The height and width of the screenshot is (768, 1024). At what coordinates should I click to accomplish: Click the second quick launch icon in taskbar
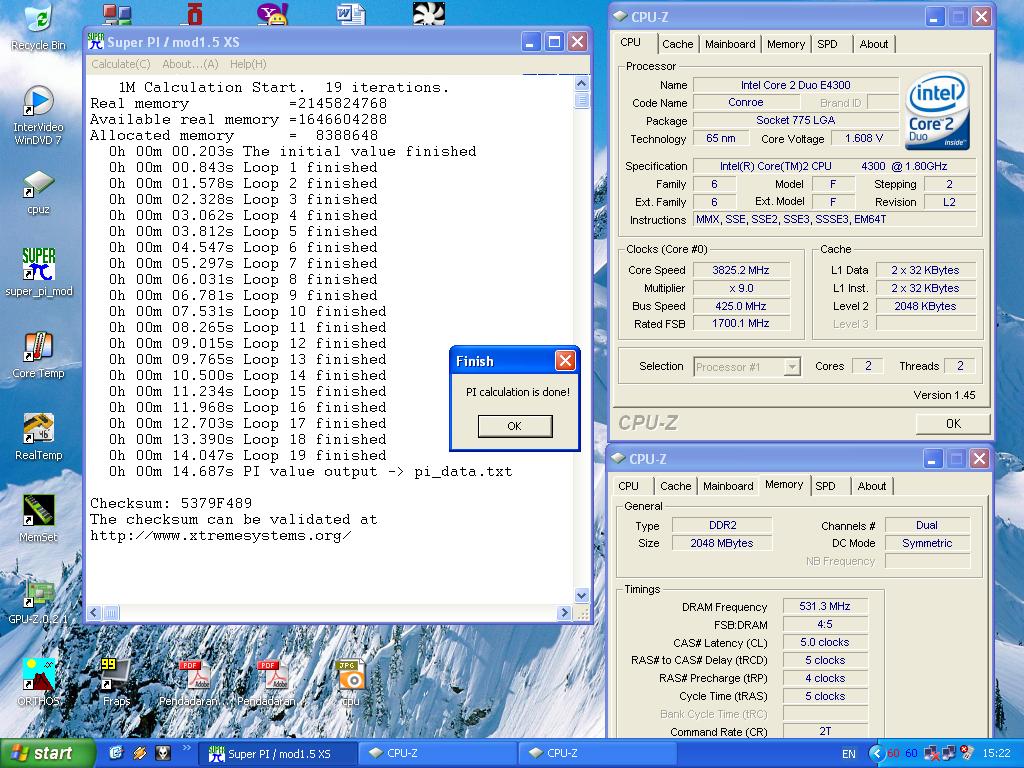click(x=140, y=753)
